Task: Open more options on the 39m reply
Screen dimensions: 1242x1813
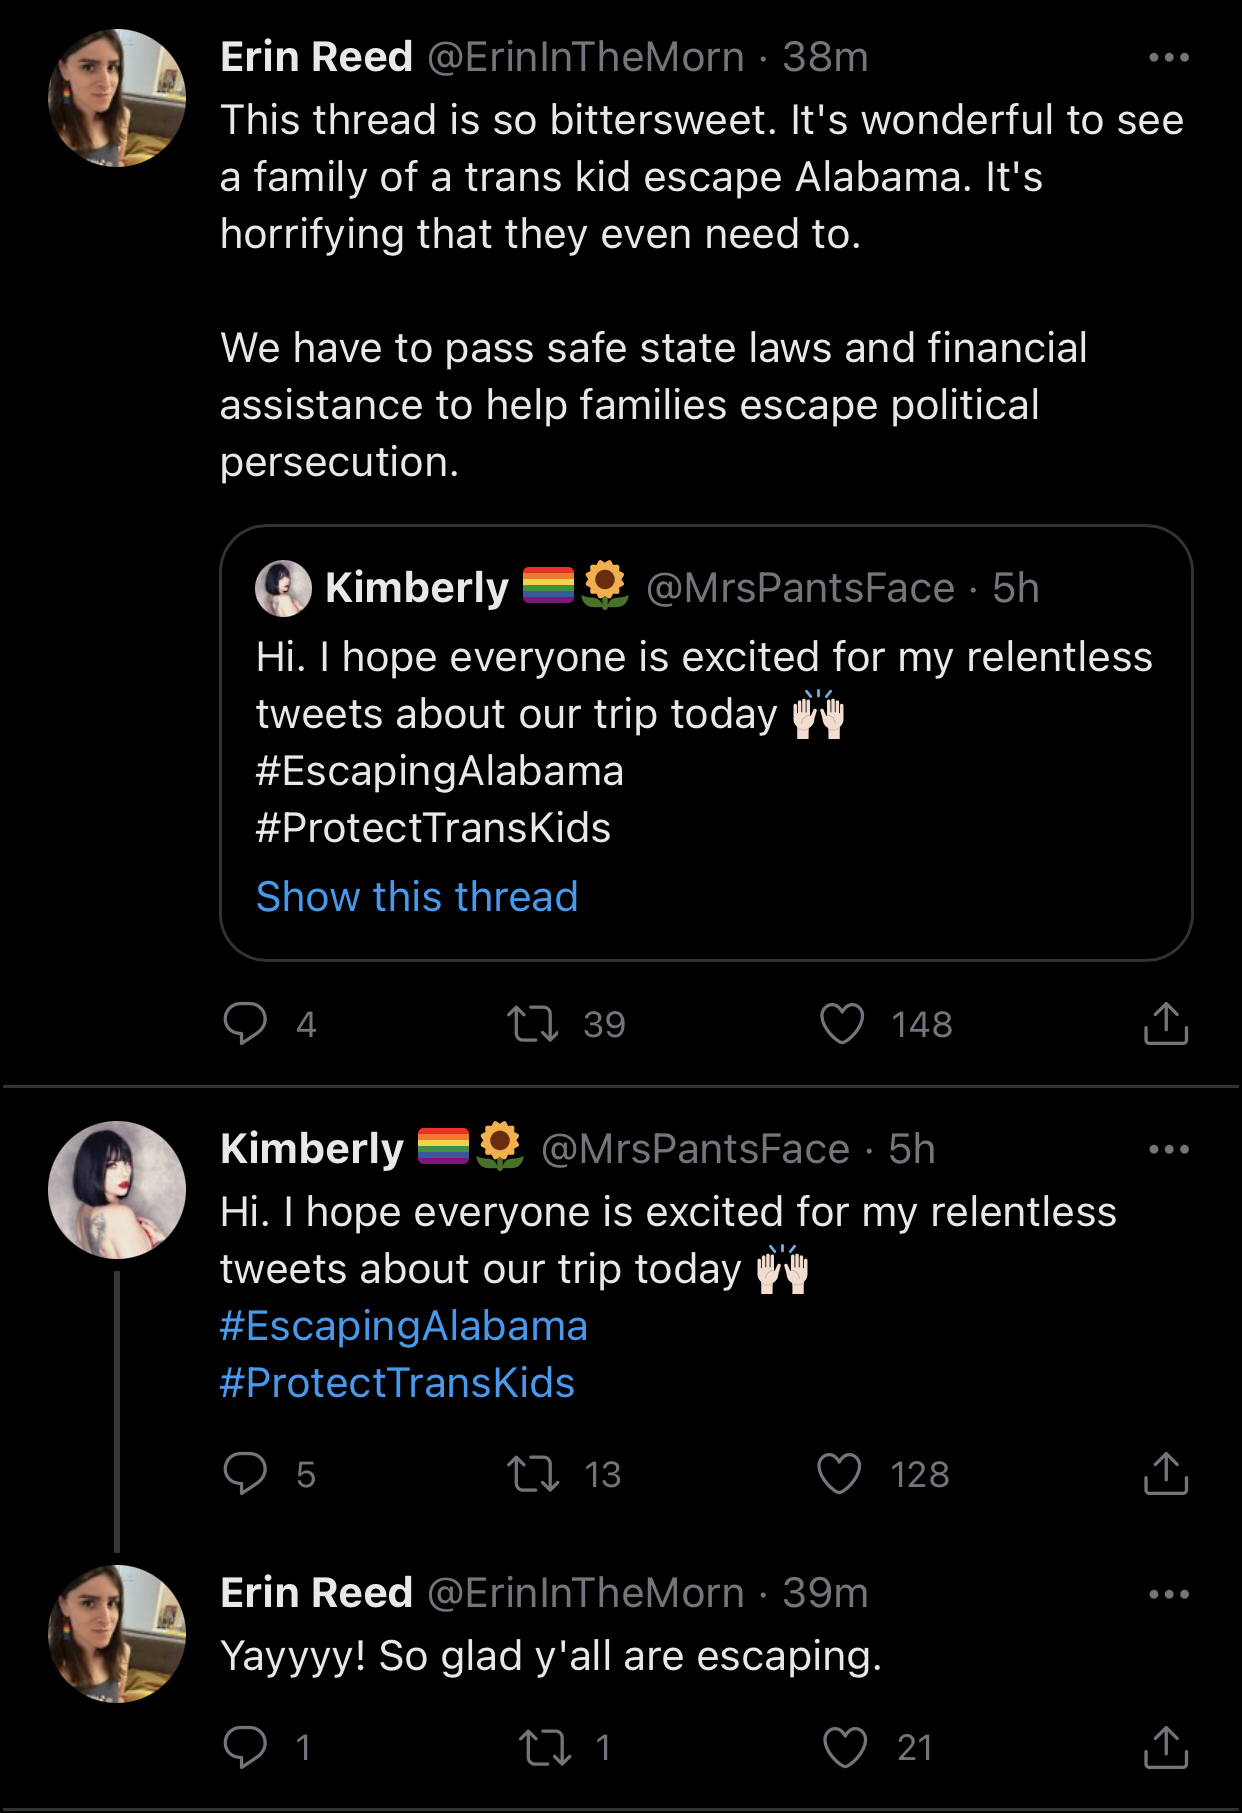Action: 1168,1593
